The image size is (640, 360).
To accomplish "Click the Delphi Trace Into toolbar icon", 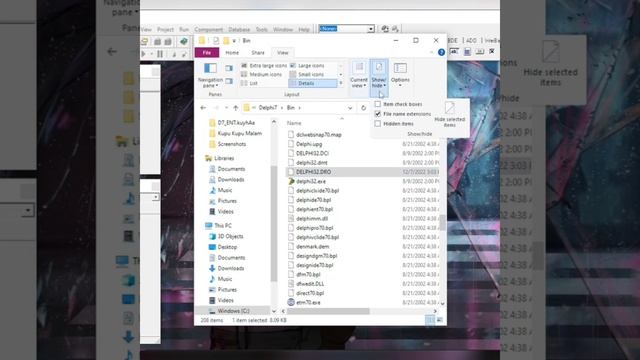I will pos(174,54).
